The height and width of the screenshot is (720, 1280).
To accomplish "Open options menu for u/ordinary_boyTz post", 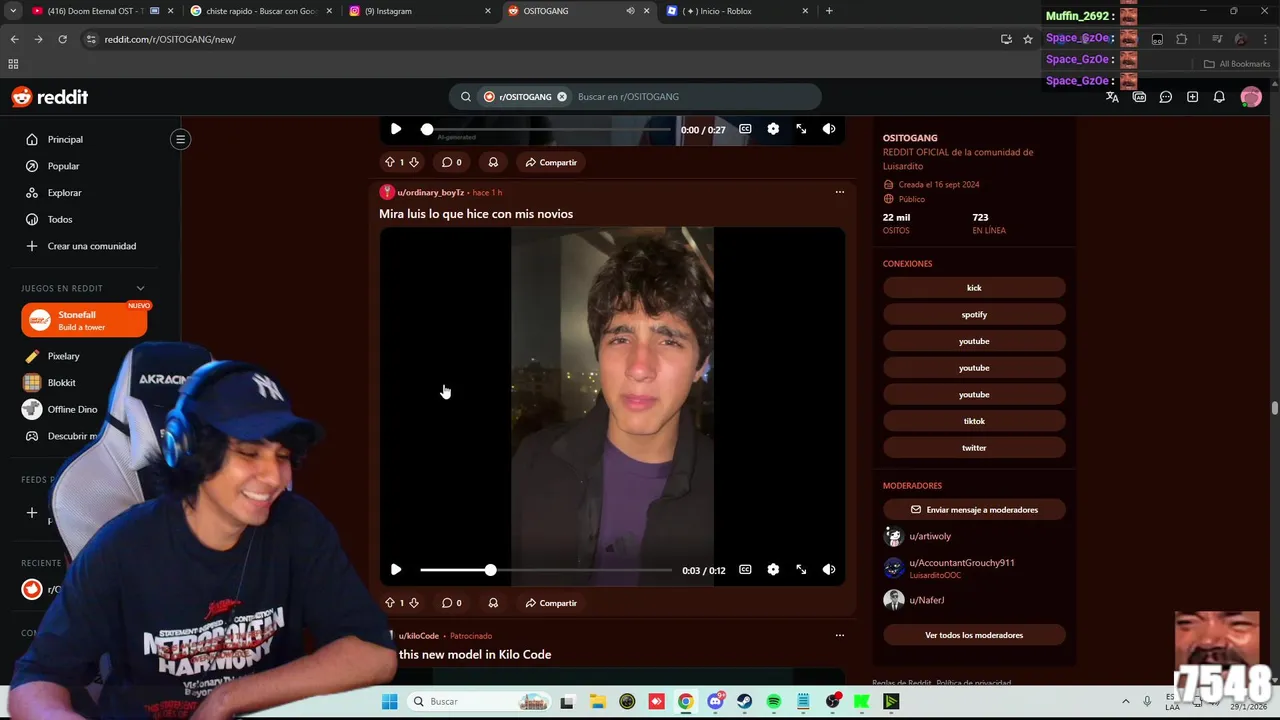I will [x=840, y=192].
